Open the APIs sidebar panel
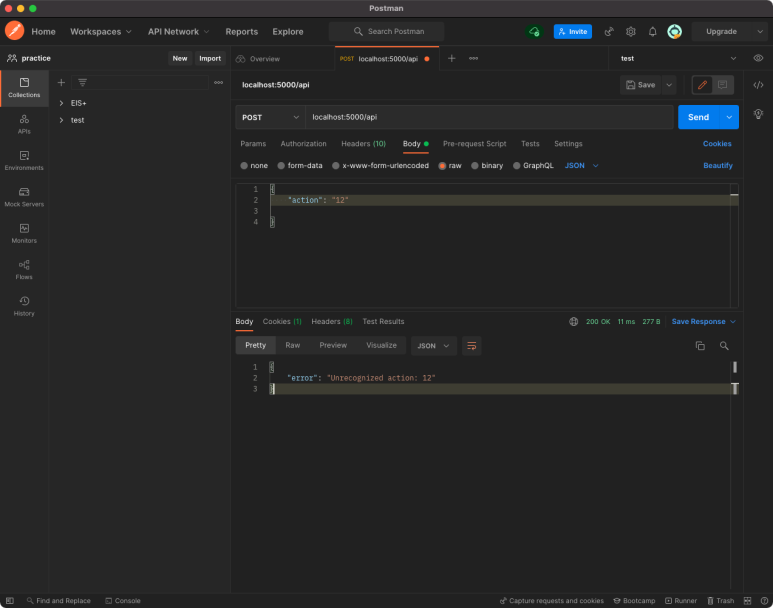773x608 pixels. coord(24,124)
